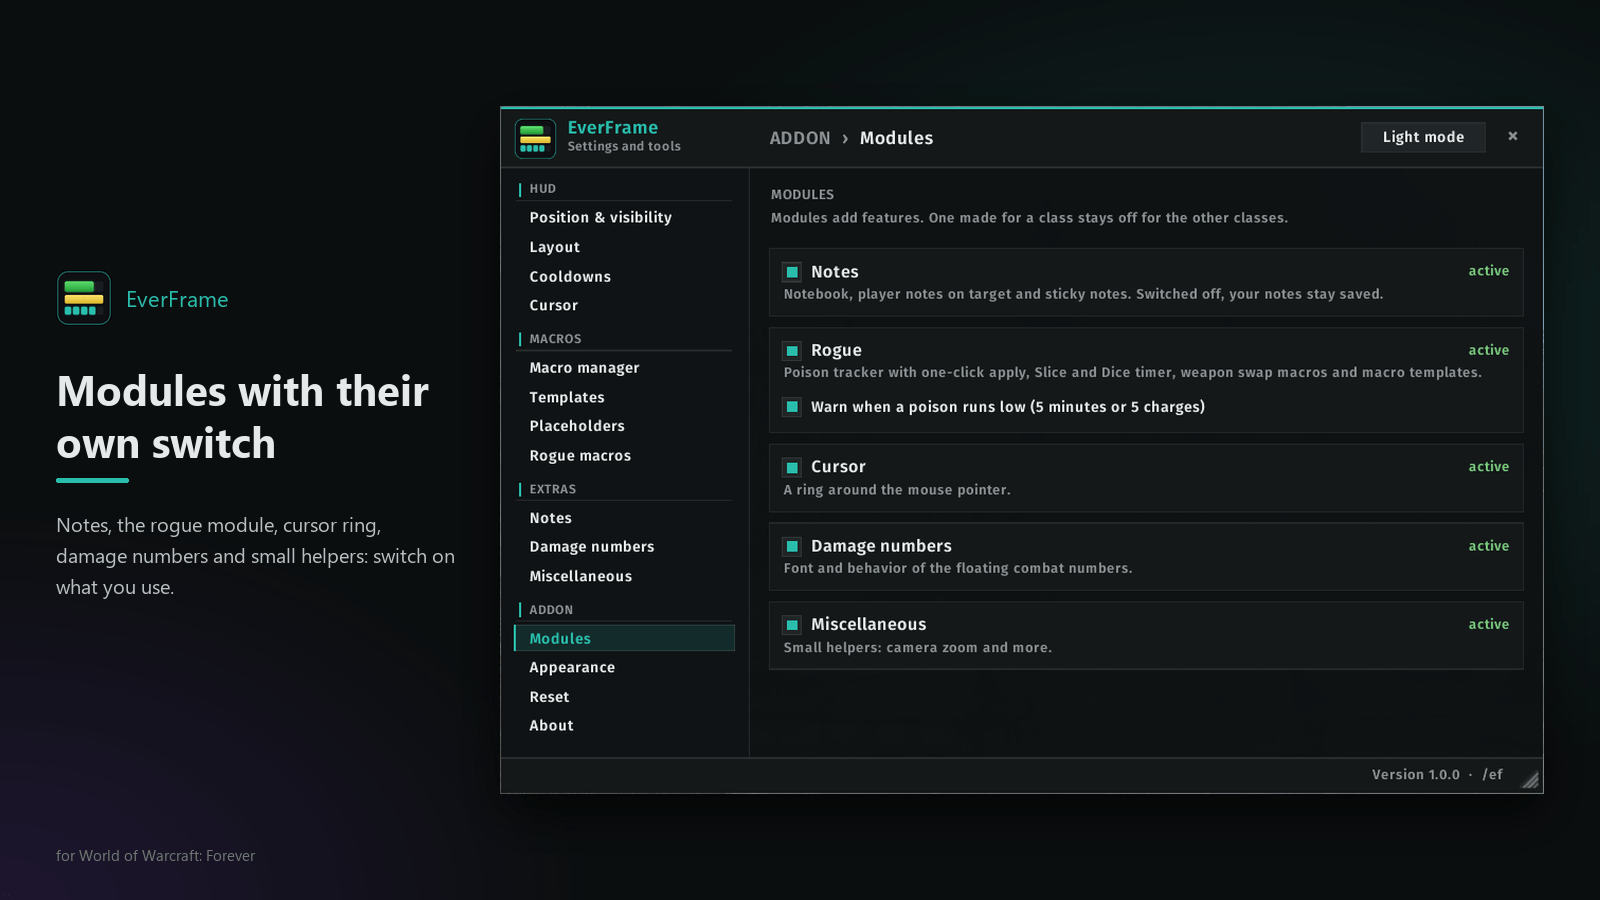1600x900 pixels.
Task: Click the 'A ring around the mouse pointer.' description
Action: (897, 490)
